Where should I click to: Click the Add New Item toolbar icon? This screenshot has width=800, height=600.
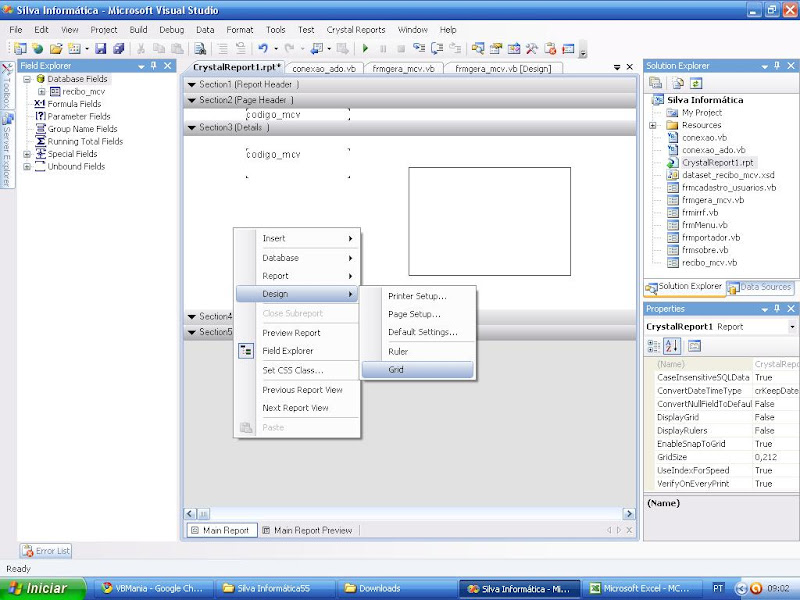[74, 48]
